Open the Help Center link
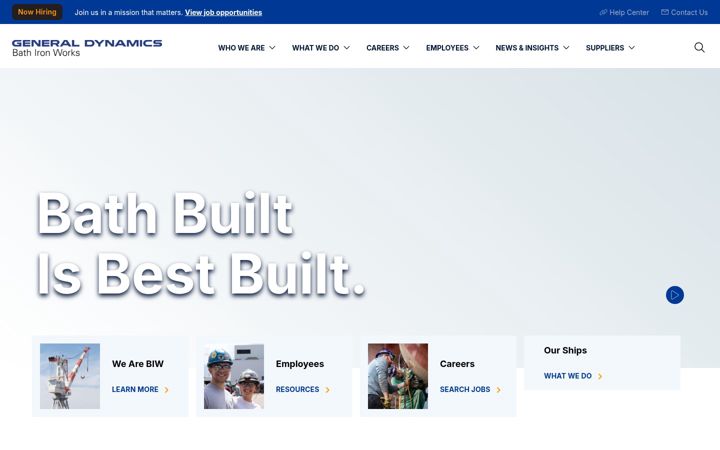The width and height of the screenshot is (720, 450). click(624, 12)
